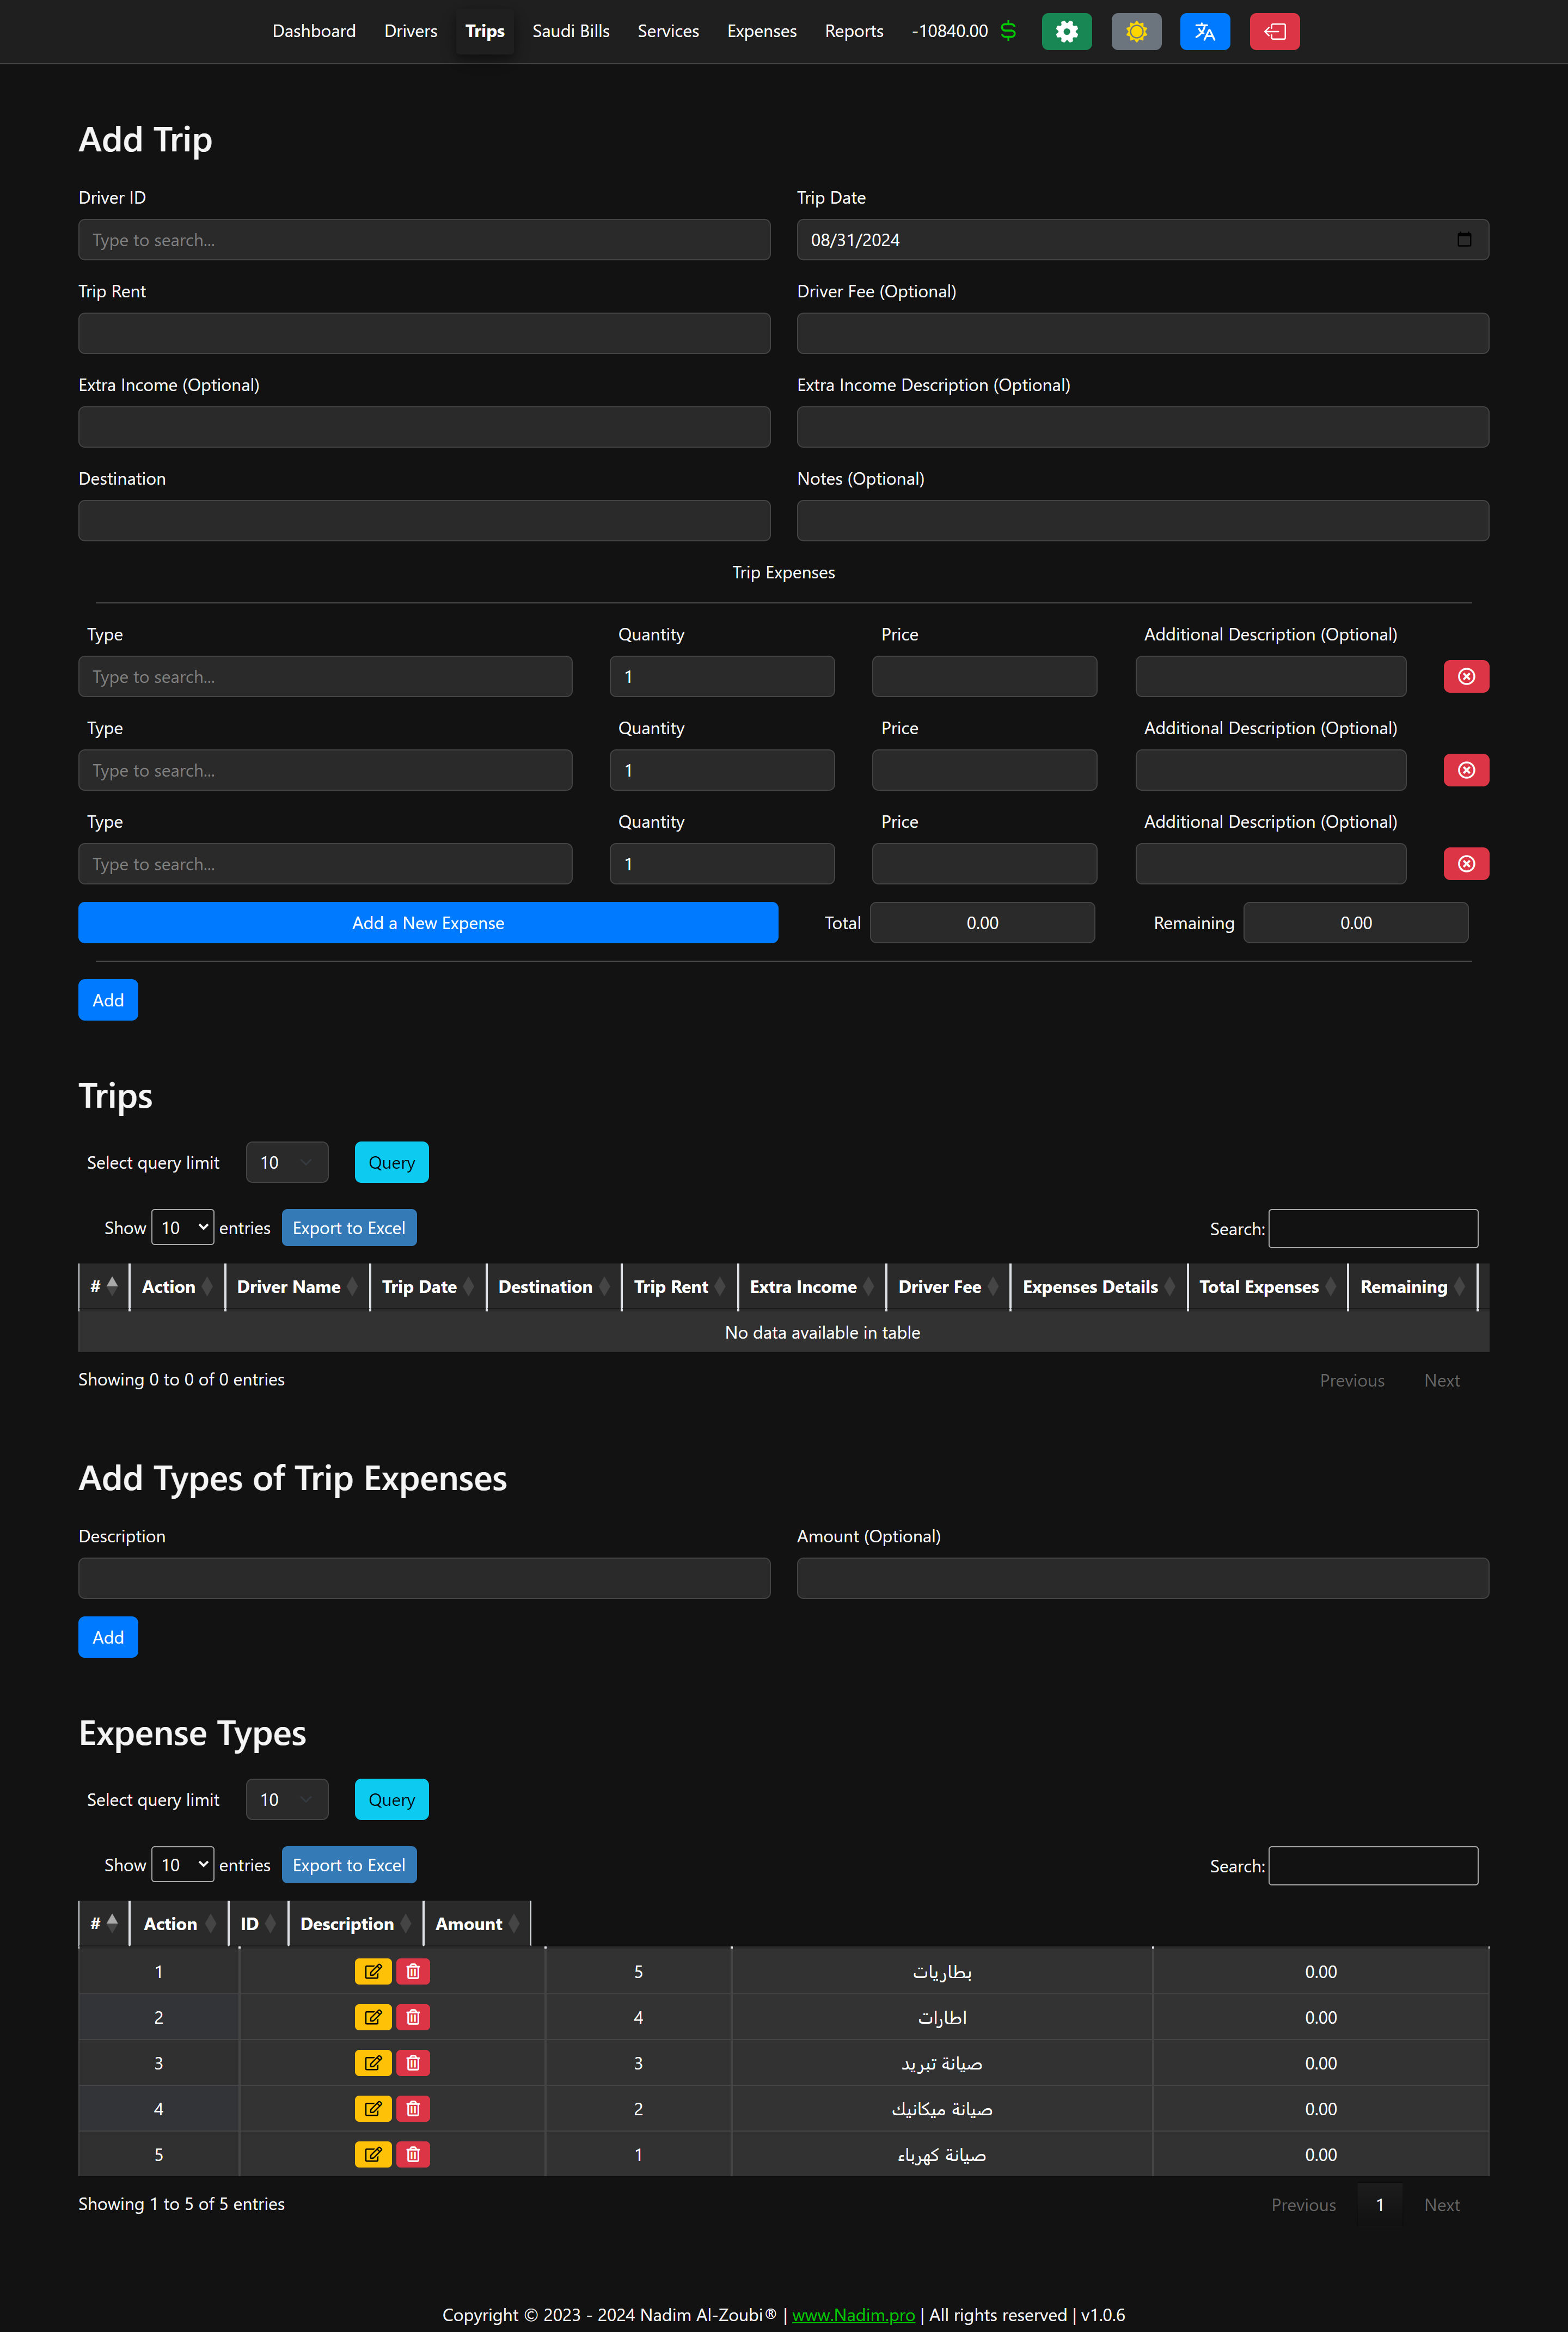Viewport: 1568px width, 2332px height.
Task: Edit expense type صيانة ميكانيك
Action: point(373,2109)
